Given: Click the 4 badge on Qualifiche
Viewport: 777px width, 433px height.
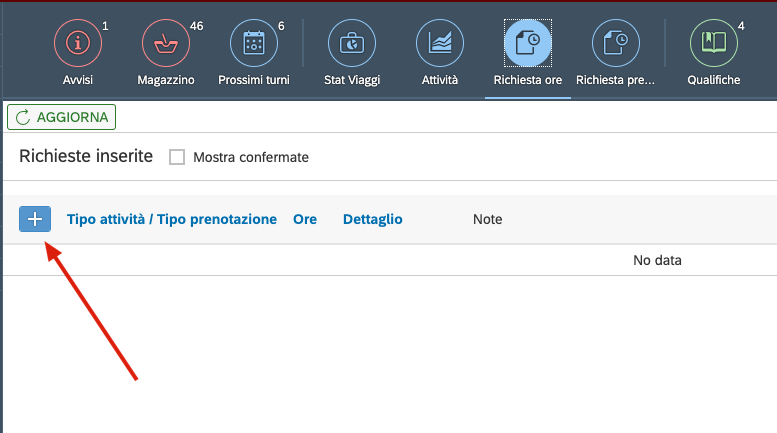Looking at the screenshot, I should click(740, 26).
